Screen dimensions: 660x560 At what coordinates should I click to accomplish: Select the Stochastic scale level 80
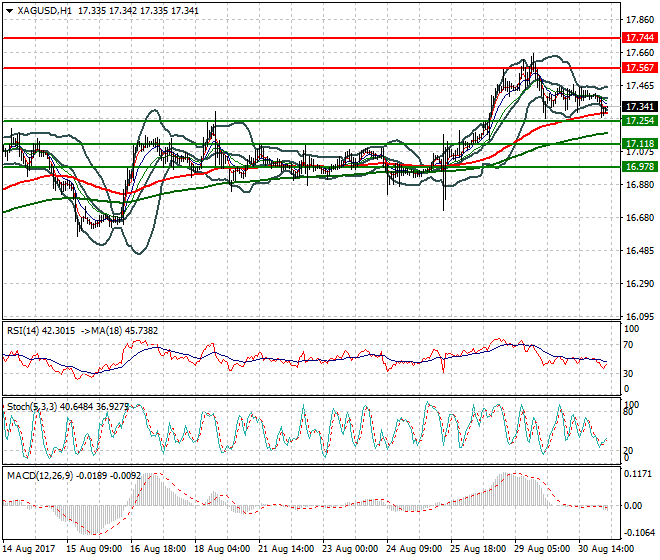pos(628,411)
